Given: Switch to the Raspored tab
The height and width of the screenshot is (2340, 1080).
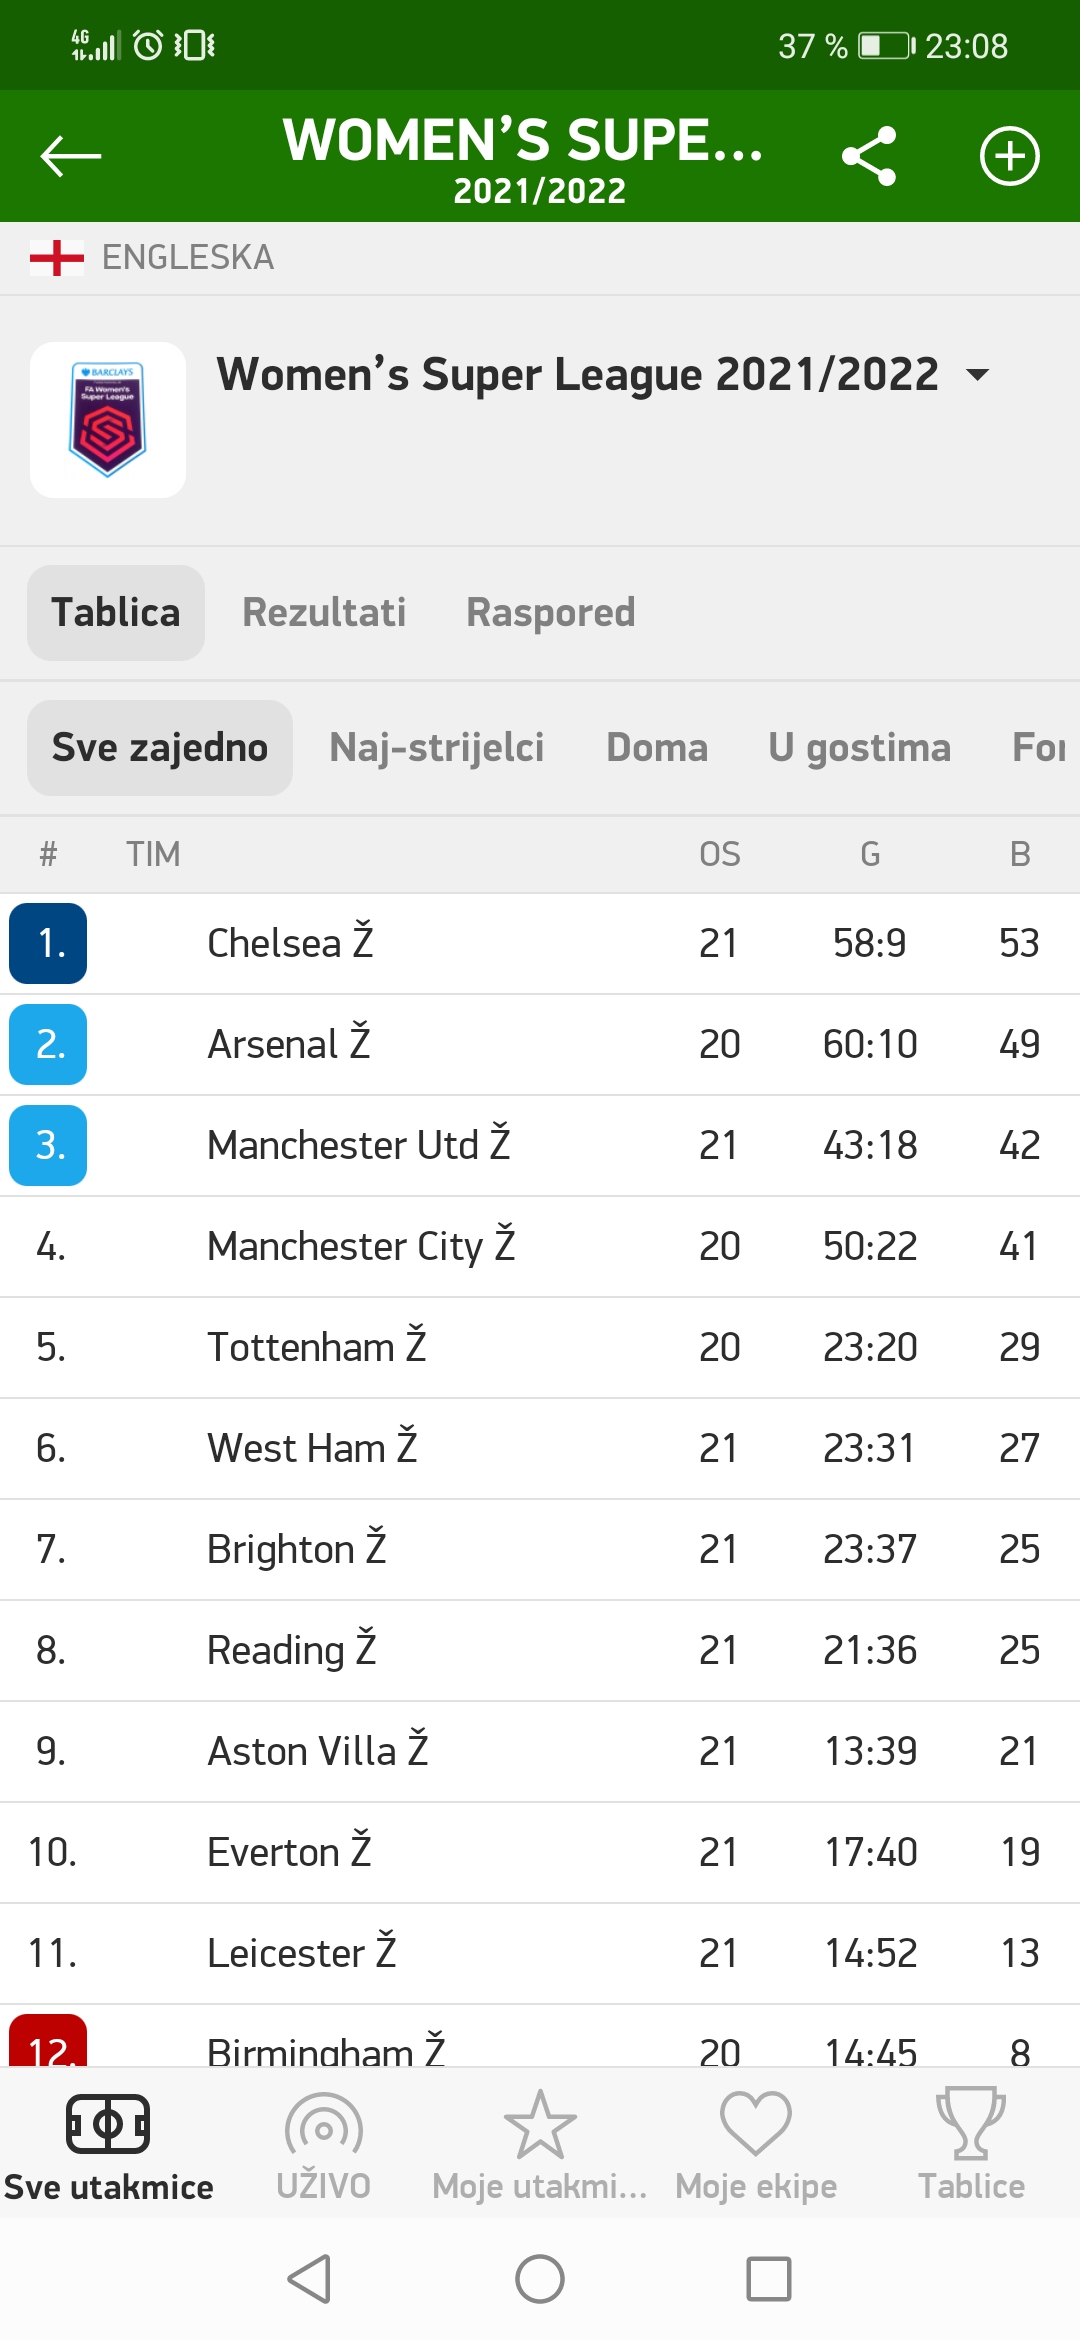Looking at the screenshot, I should click(551, 612).
